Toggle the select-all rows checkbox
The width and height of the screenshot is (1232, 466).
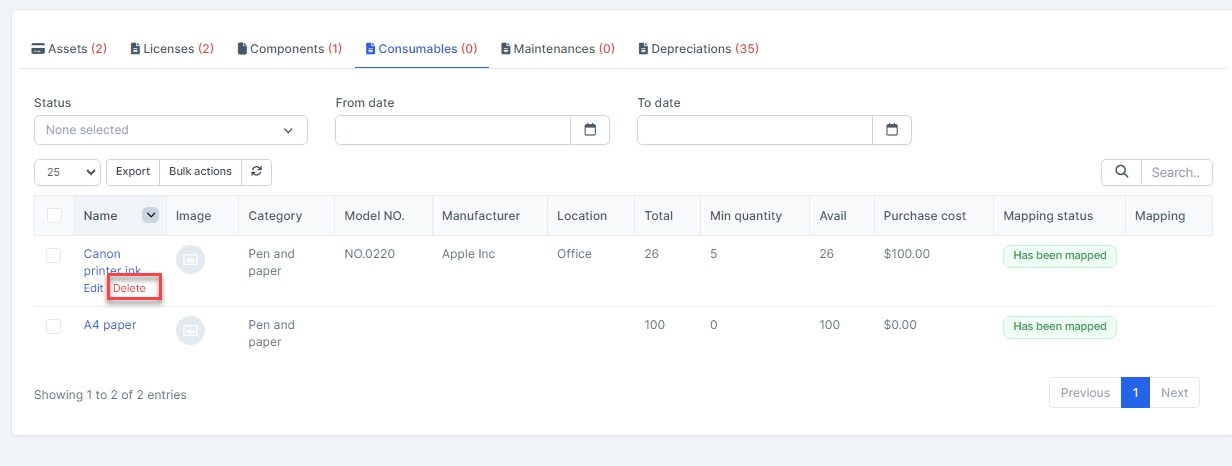pyautogui.click(x=54, y=216)
